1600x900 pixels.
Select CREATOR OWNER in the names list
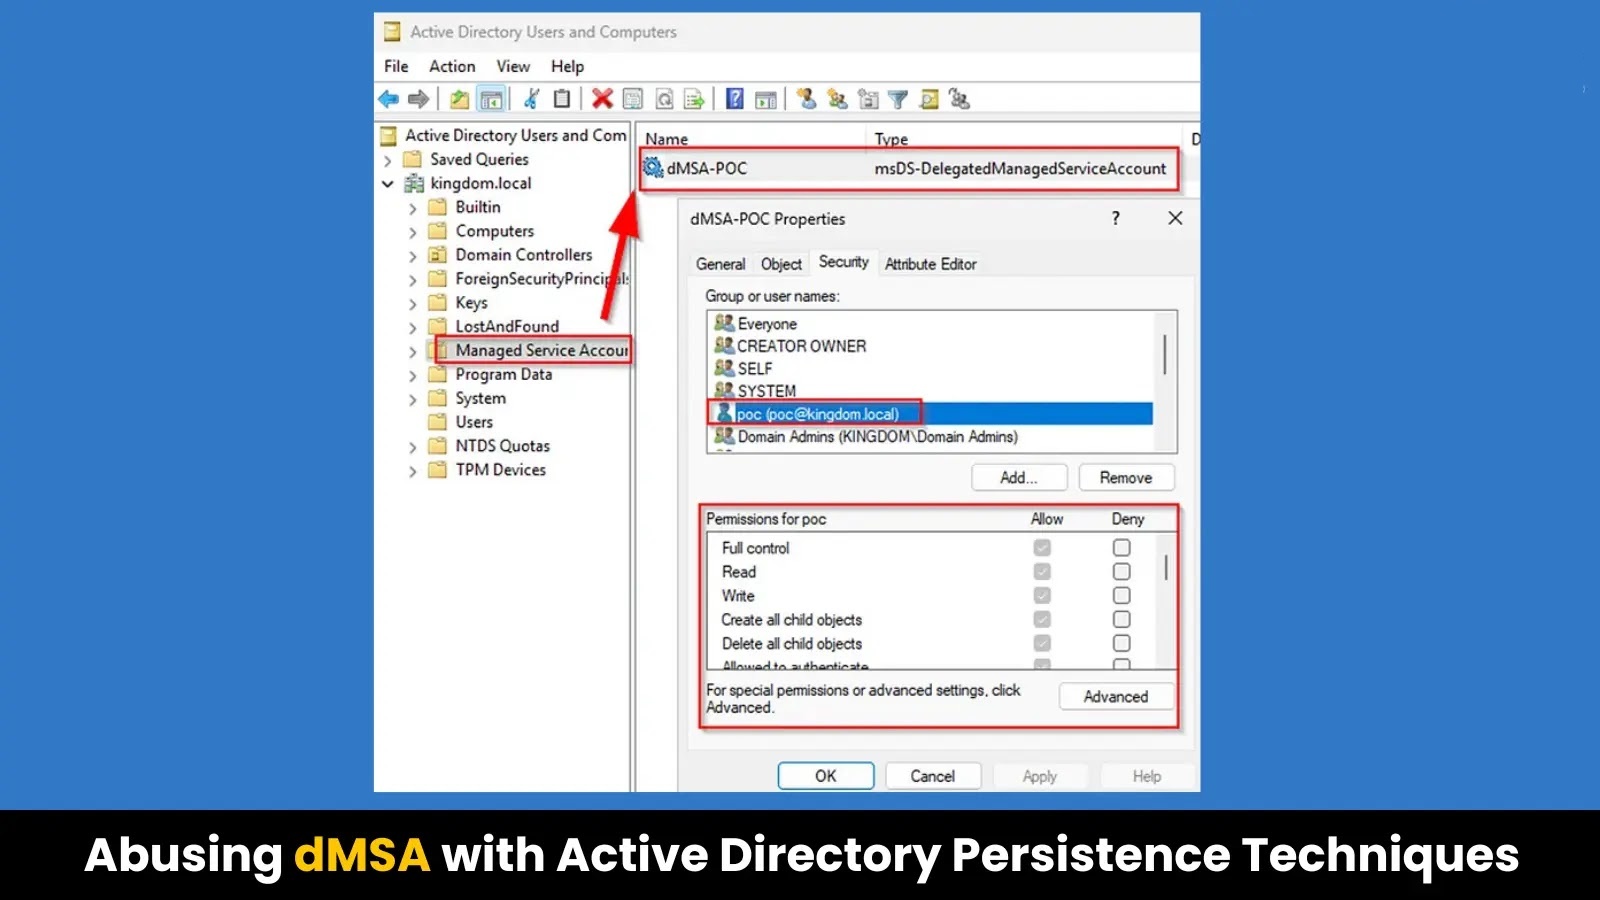802,346
